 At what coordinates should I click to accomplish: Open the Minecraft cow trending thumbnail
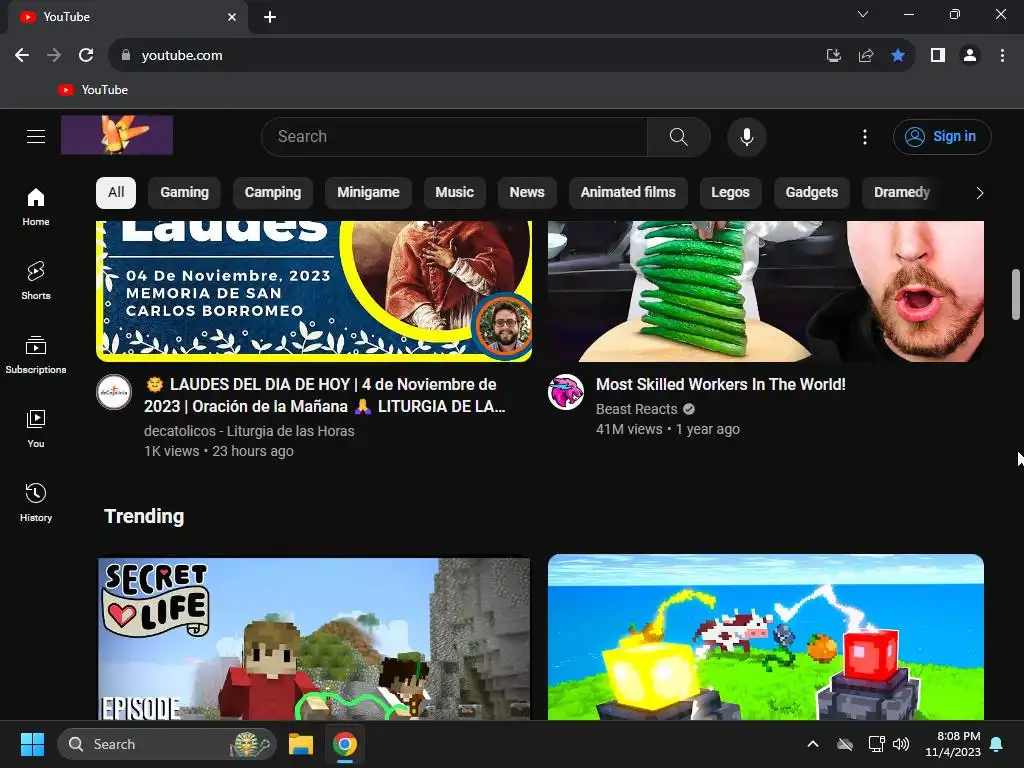coord(765,637)
